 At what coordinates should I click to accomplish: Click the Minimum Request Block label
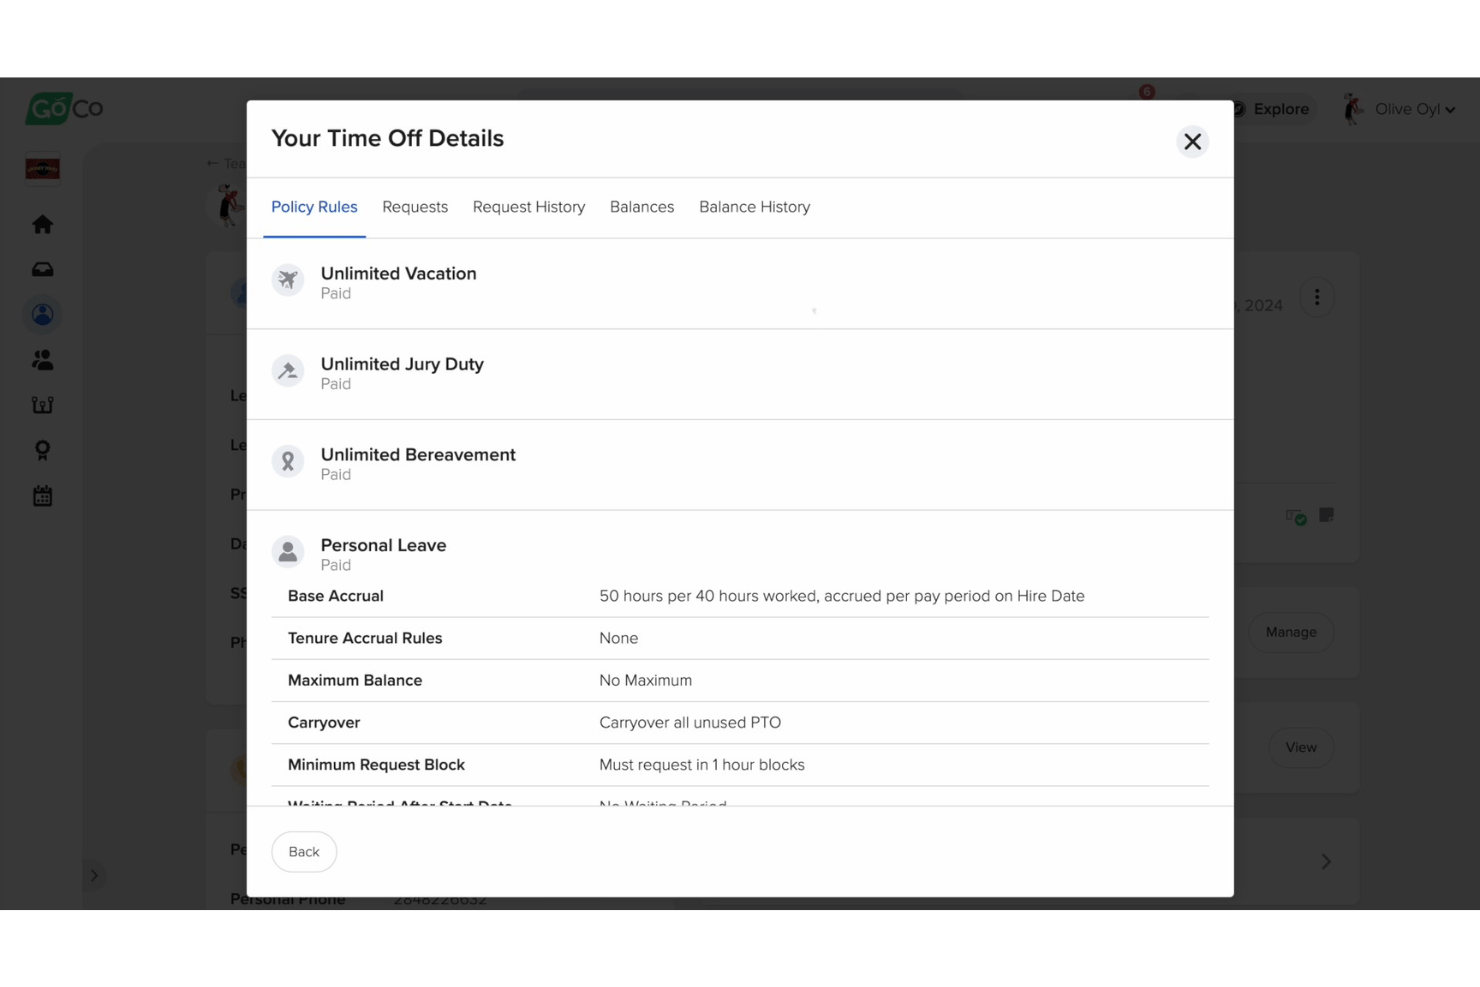click(x=377, y=765)
